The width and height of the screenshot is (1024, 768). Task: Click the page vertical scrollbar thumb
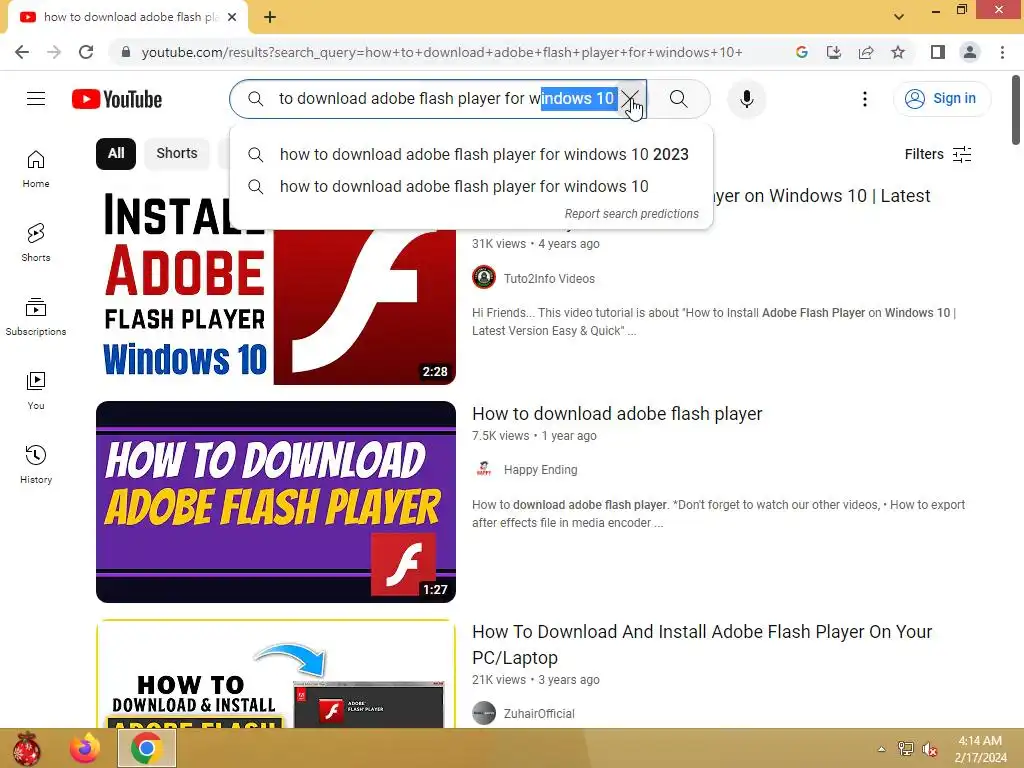tap(1016, 110)
